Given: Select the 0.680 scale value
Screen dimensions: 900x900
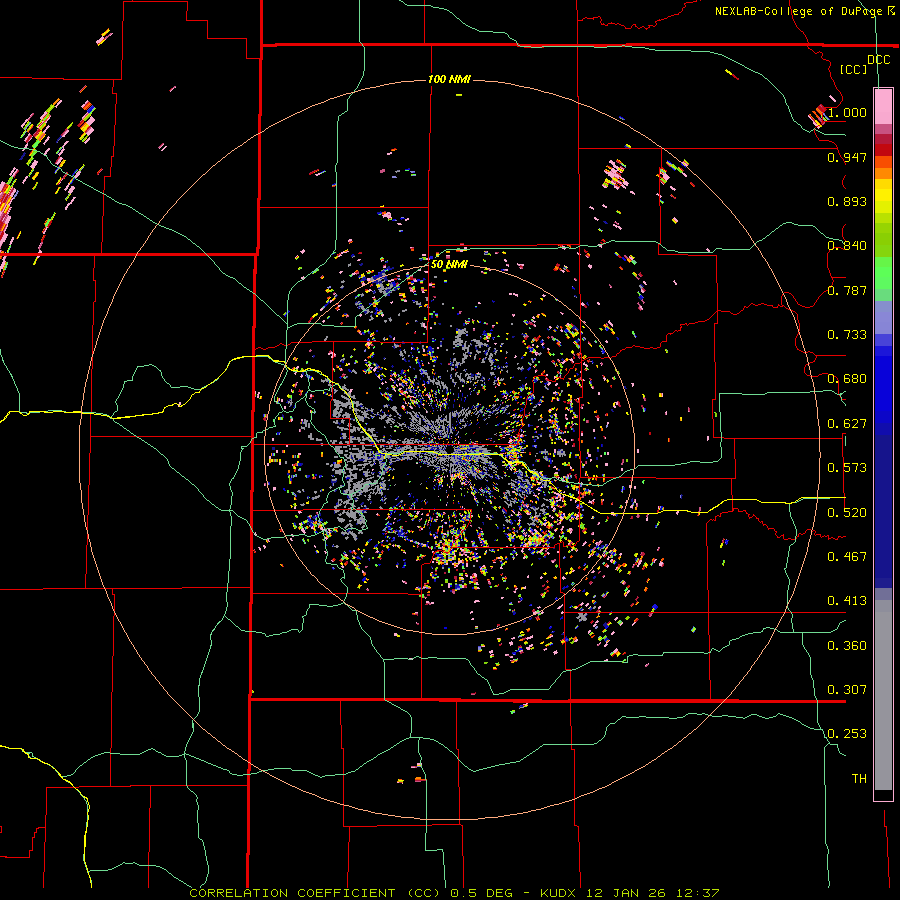Looking at the screenshot, I should [847, 379].
